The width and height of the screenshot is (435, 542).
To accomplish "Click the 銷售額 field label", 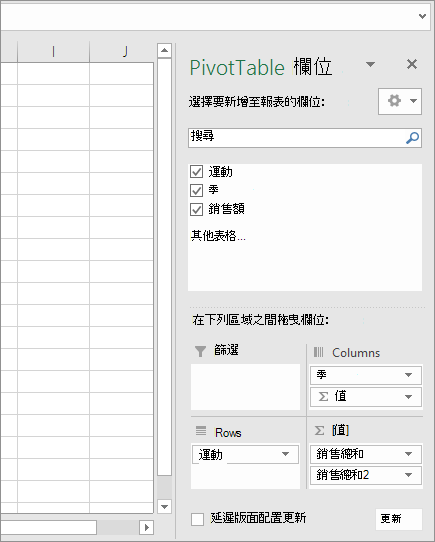I will coord(226,209).
